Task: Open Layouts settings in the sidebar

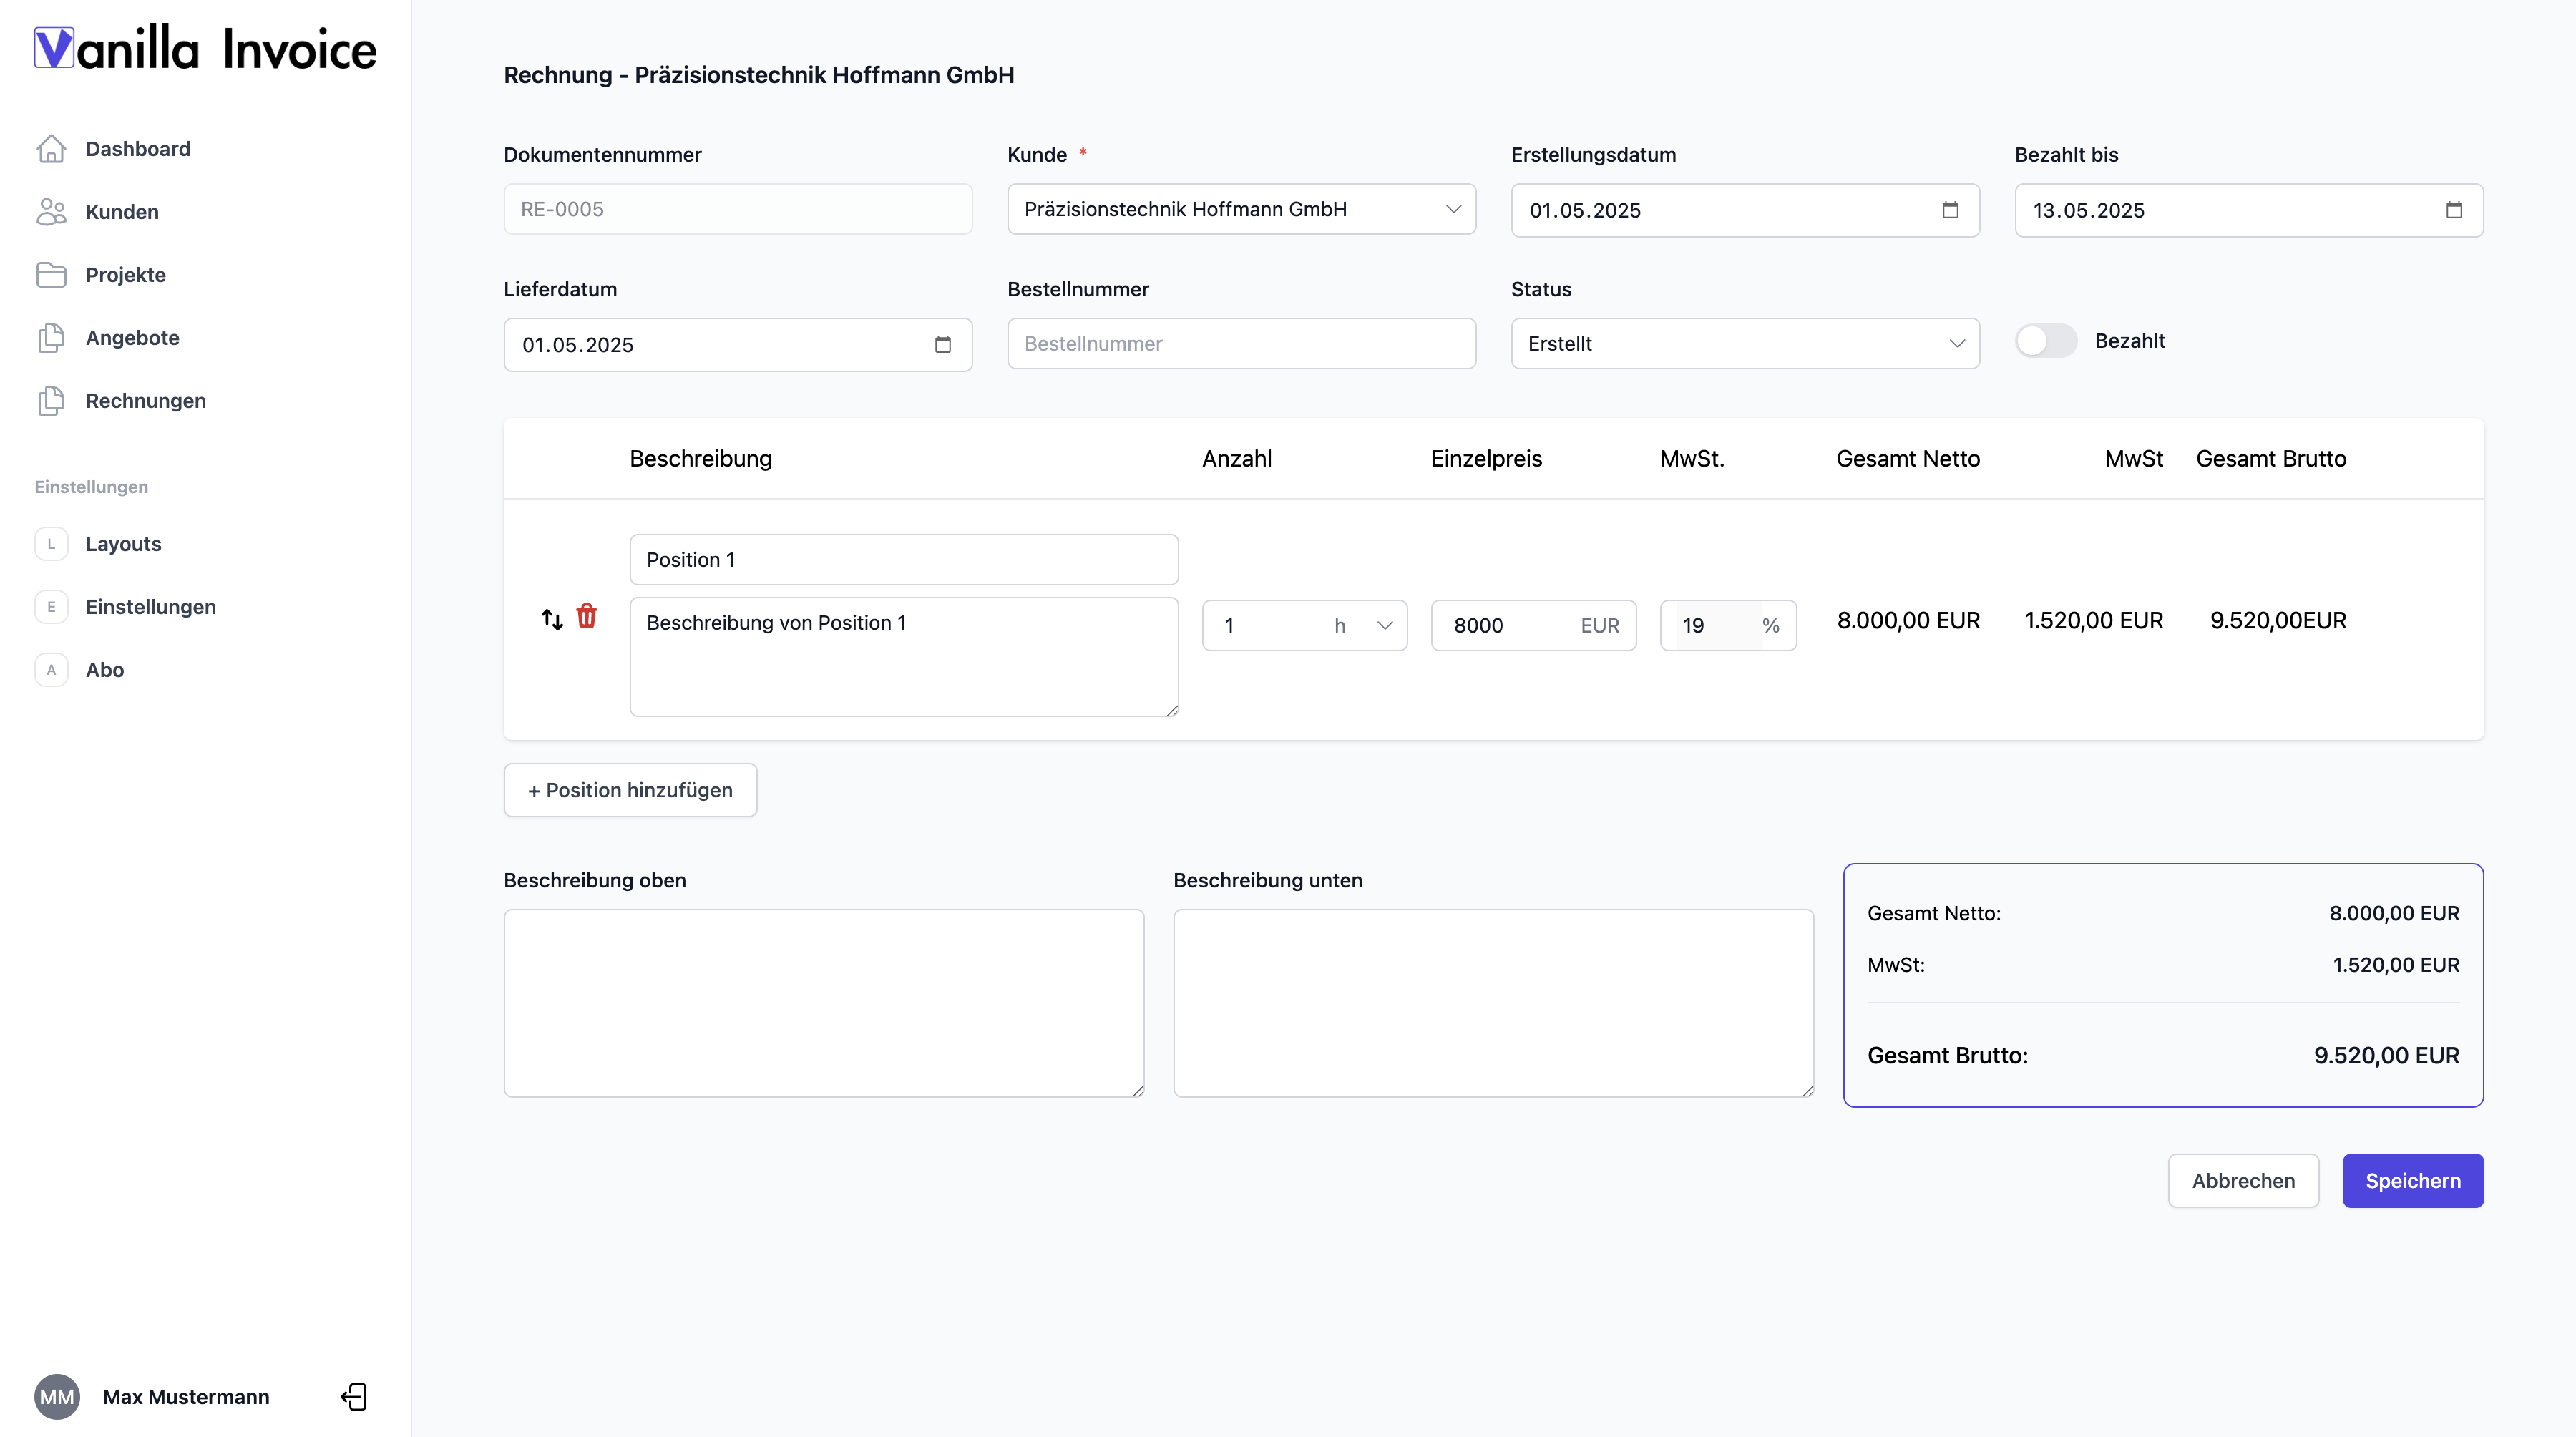Action: point(123,544)
